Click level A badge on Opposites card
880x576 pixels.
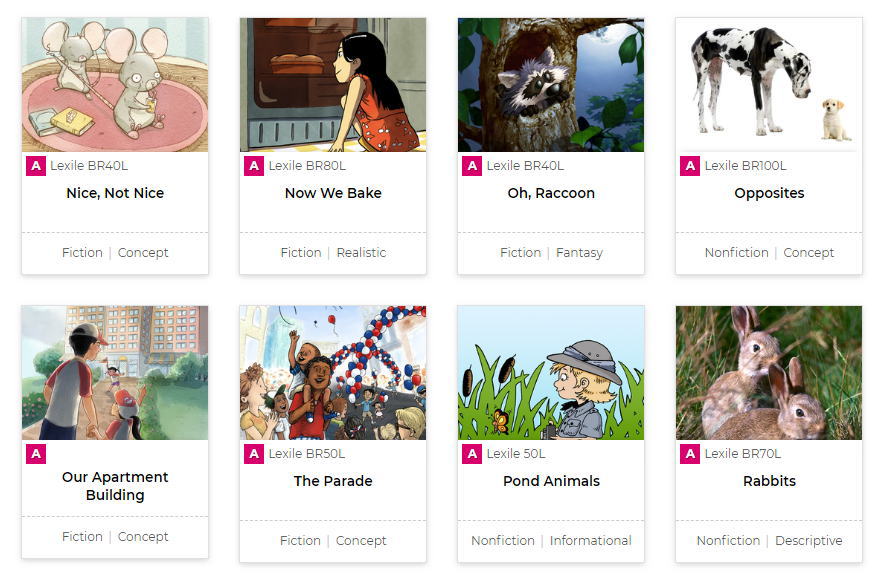[x=690, y=166]
